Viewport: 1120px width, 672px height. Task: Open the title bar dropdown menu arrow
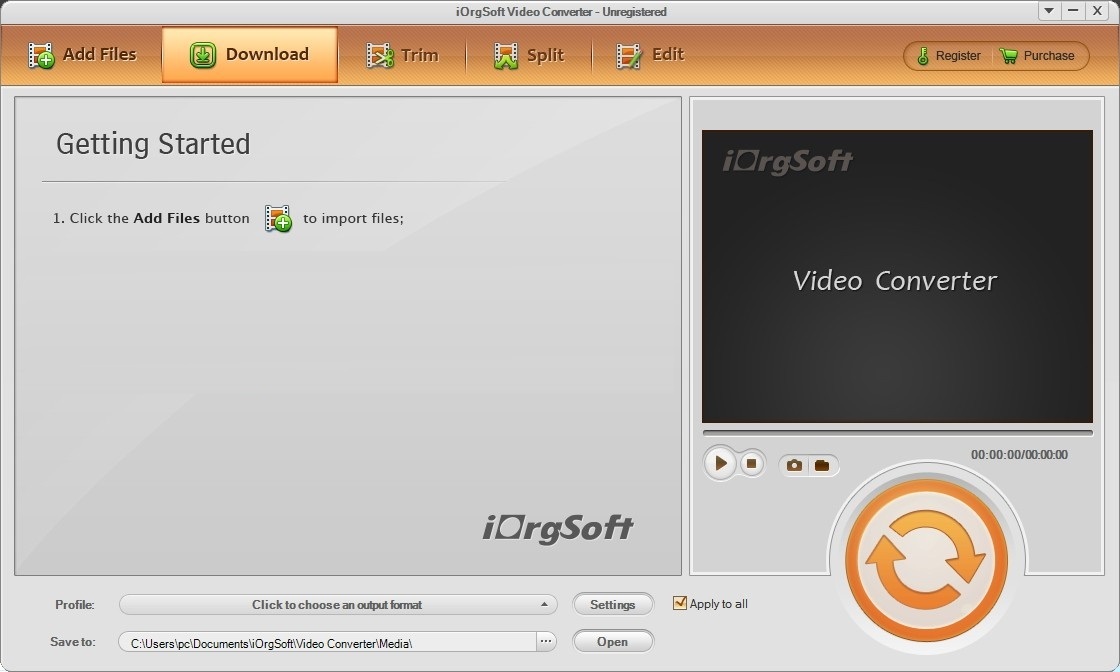coord(1049,11)
